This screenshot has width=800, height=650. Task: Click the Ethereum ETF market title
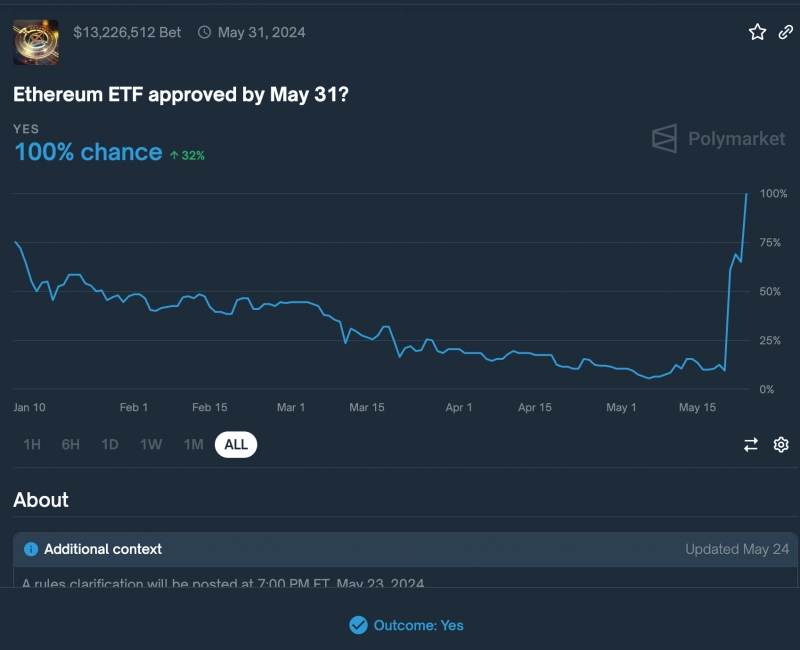coord(181,94)
